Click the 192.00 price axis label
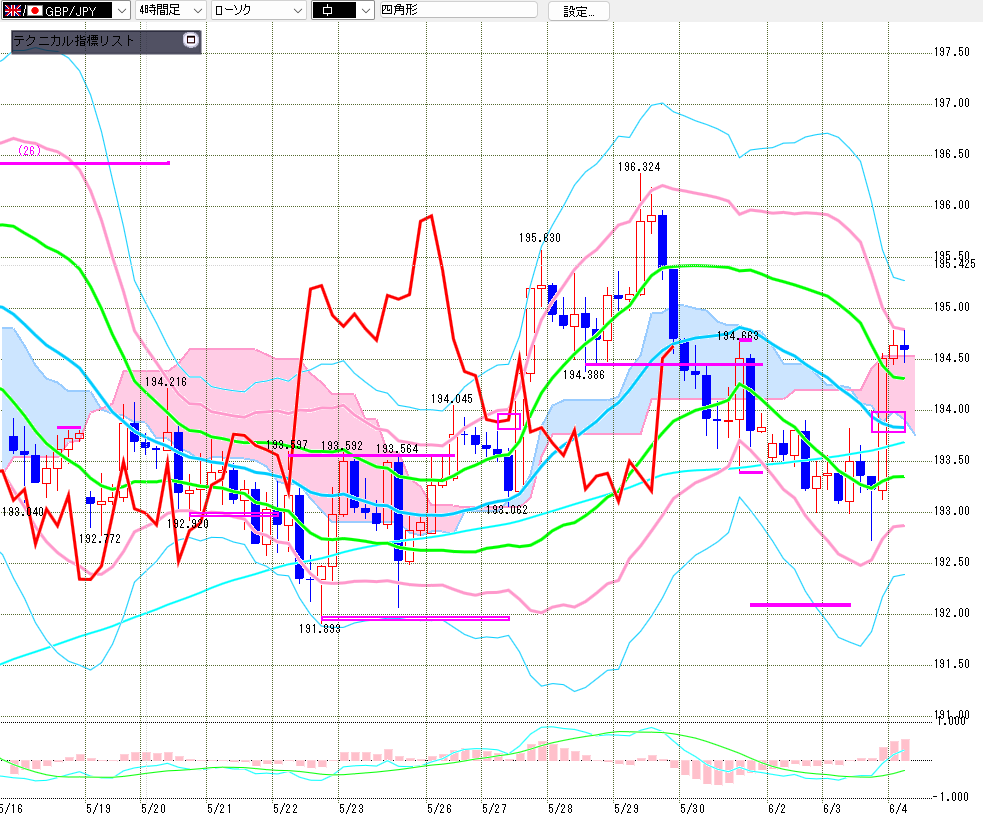The image size is (983, 819). [952, 613]
